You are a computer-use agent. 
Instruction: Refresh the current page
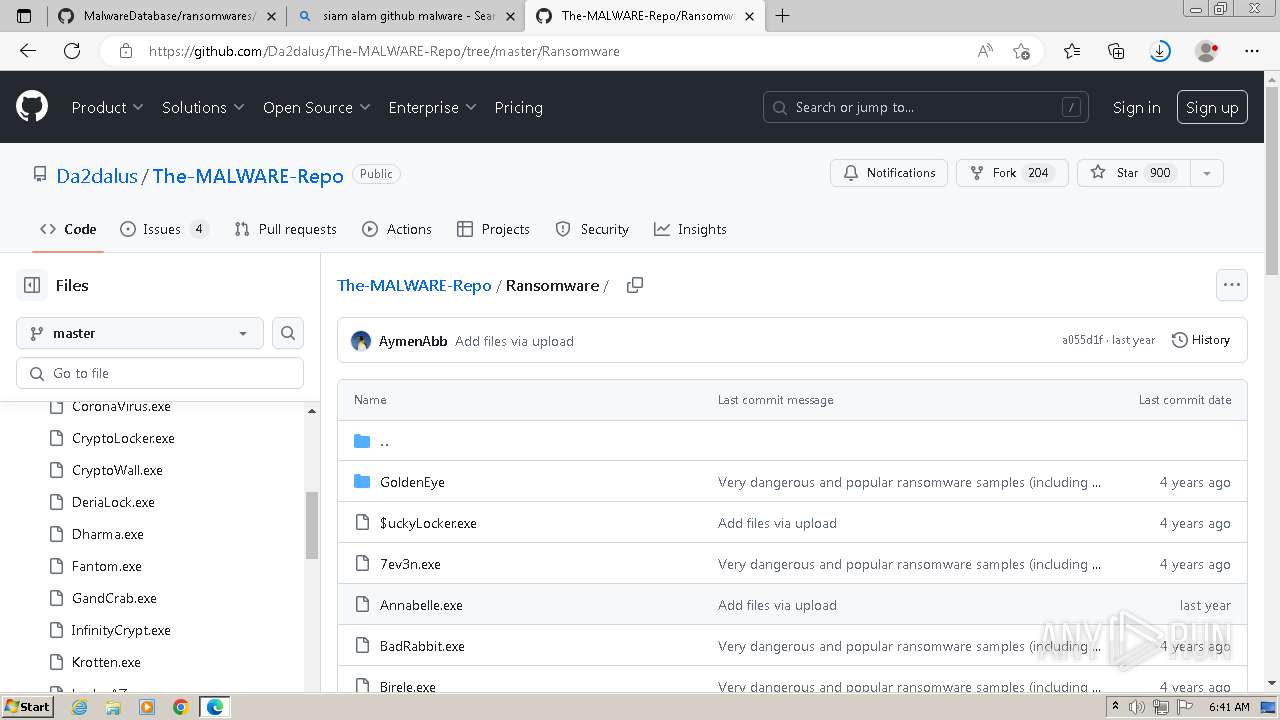pos(72,51)
